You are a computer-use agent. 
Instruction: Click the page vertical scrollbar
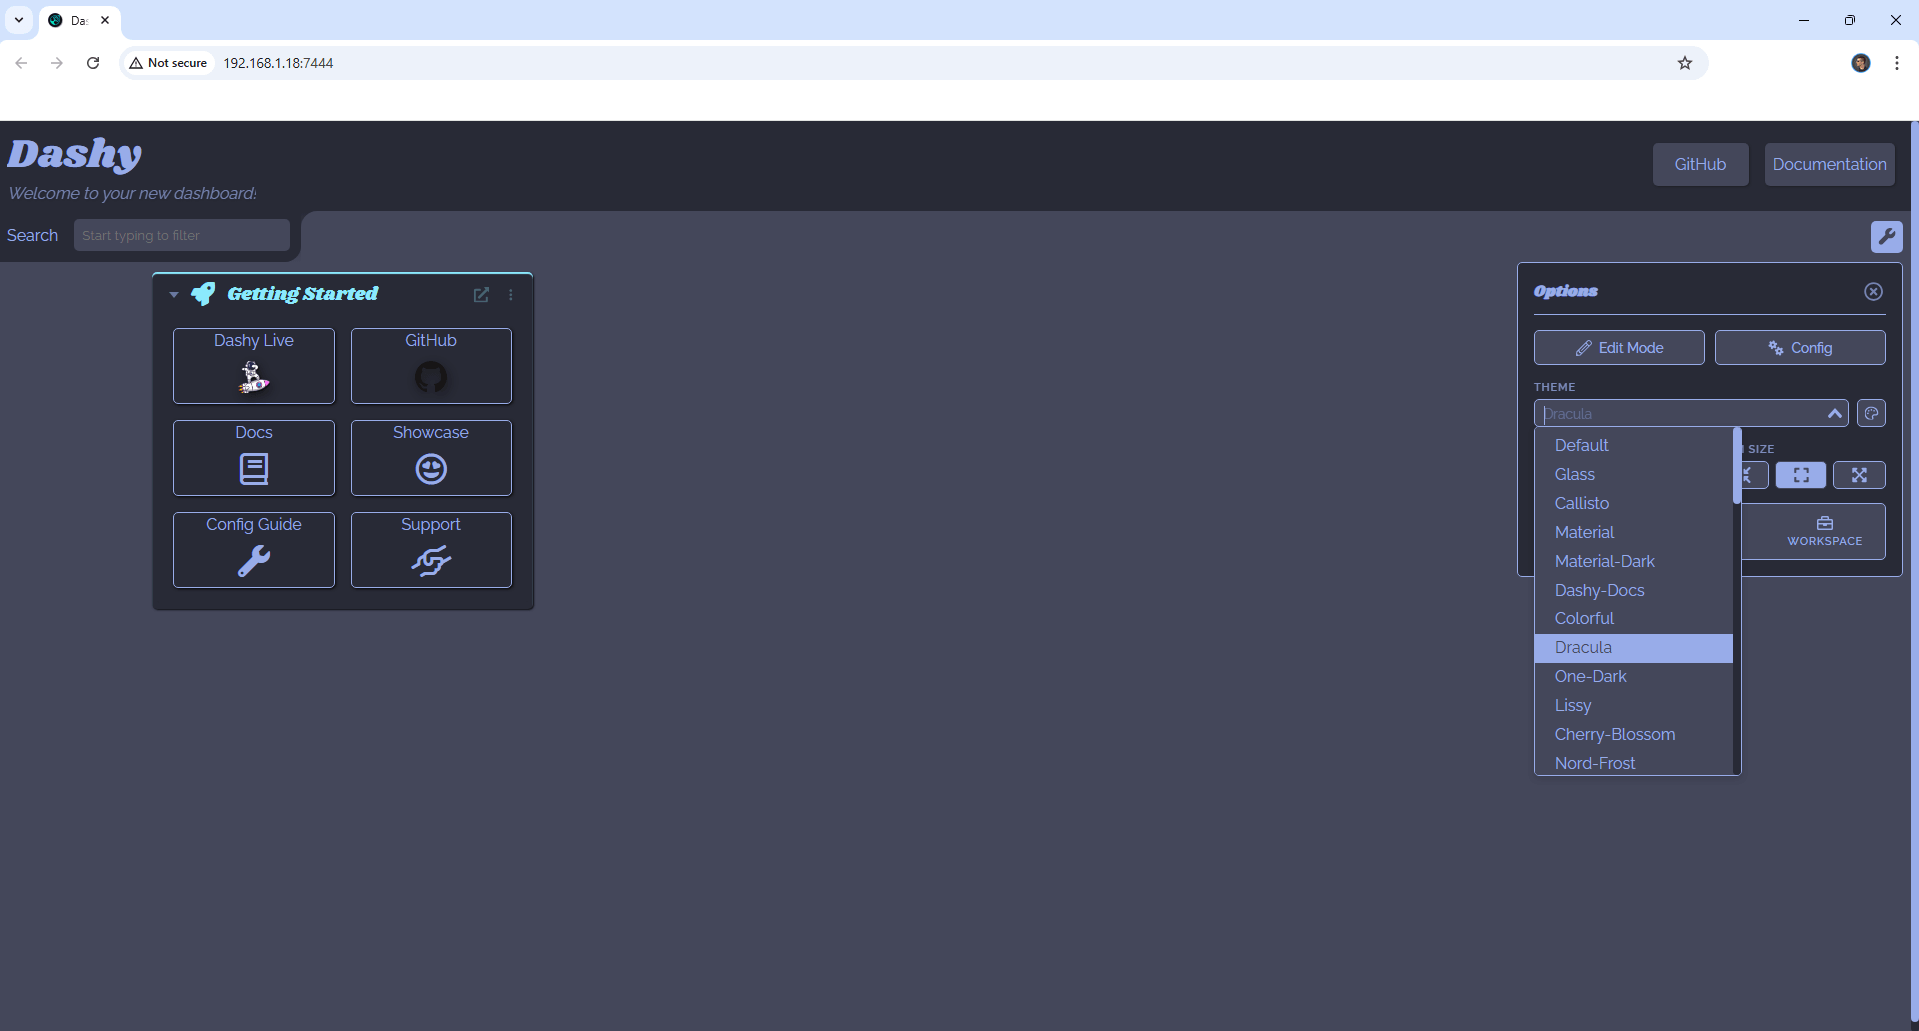click(1914, 570)
